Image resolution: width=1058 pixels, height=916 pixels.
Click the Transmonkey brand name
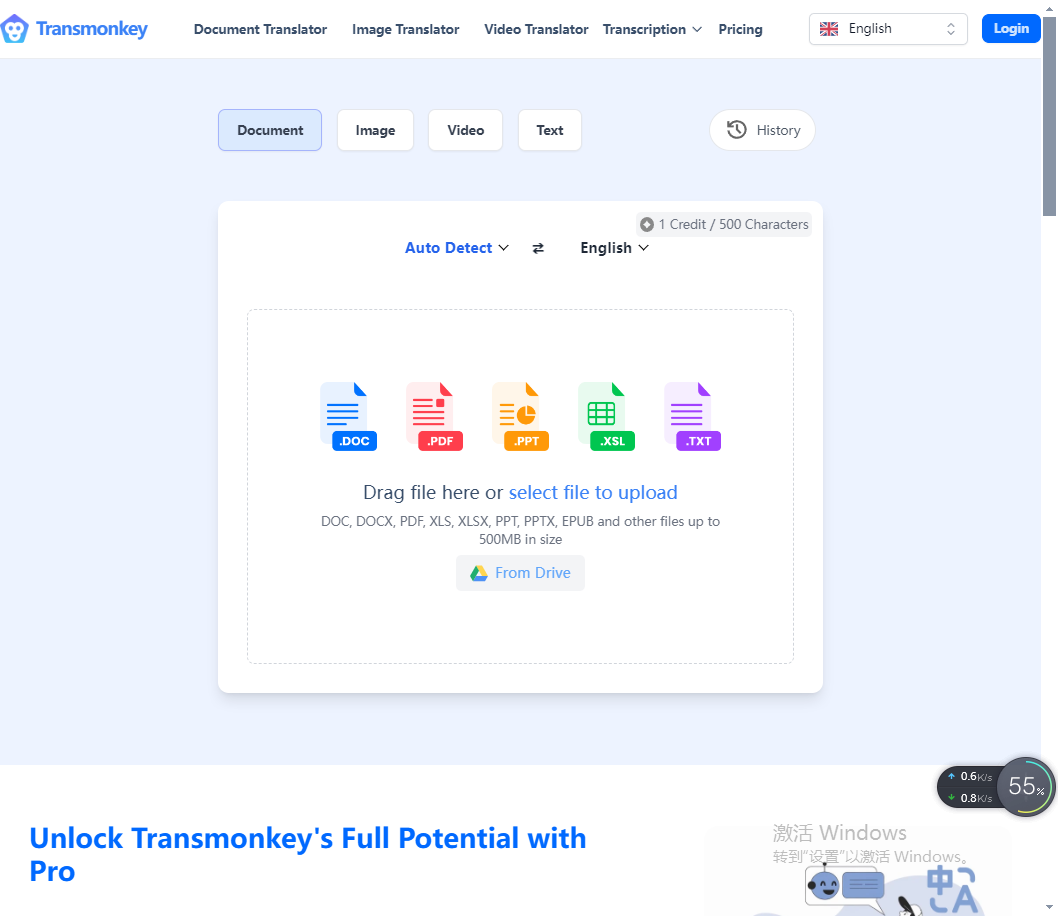(x=92, y=29)
